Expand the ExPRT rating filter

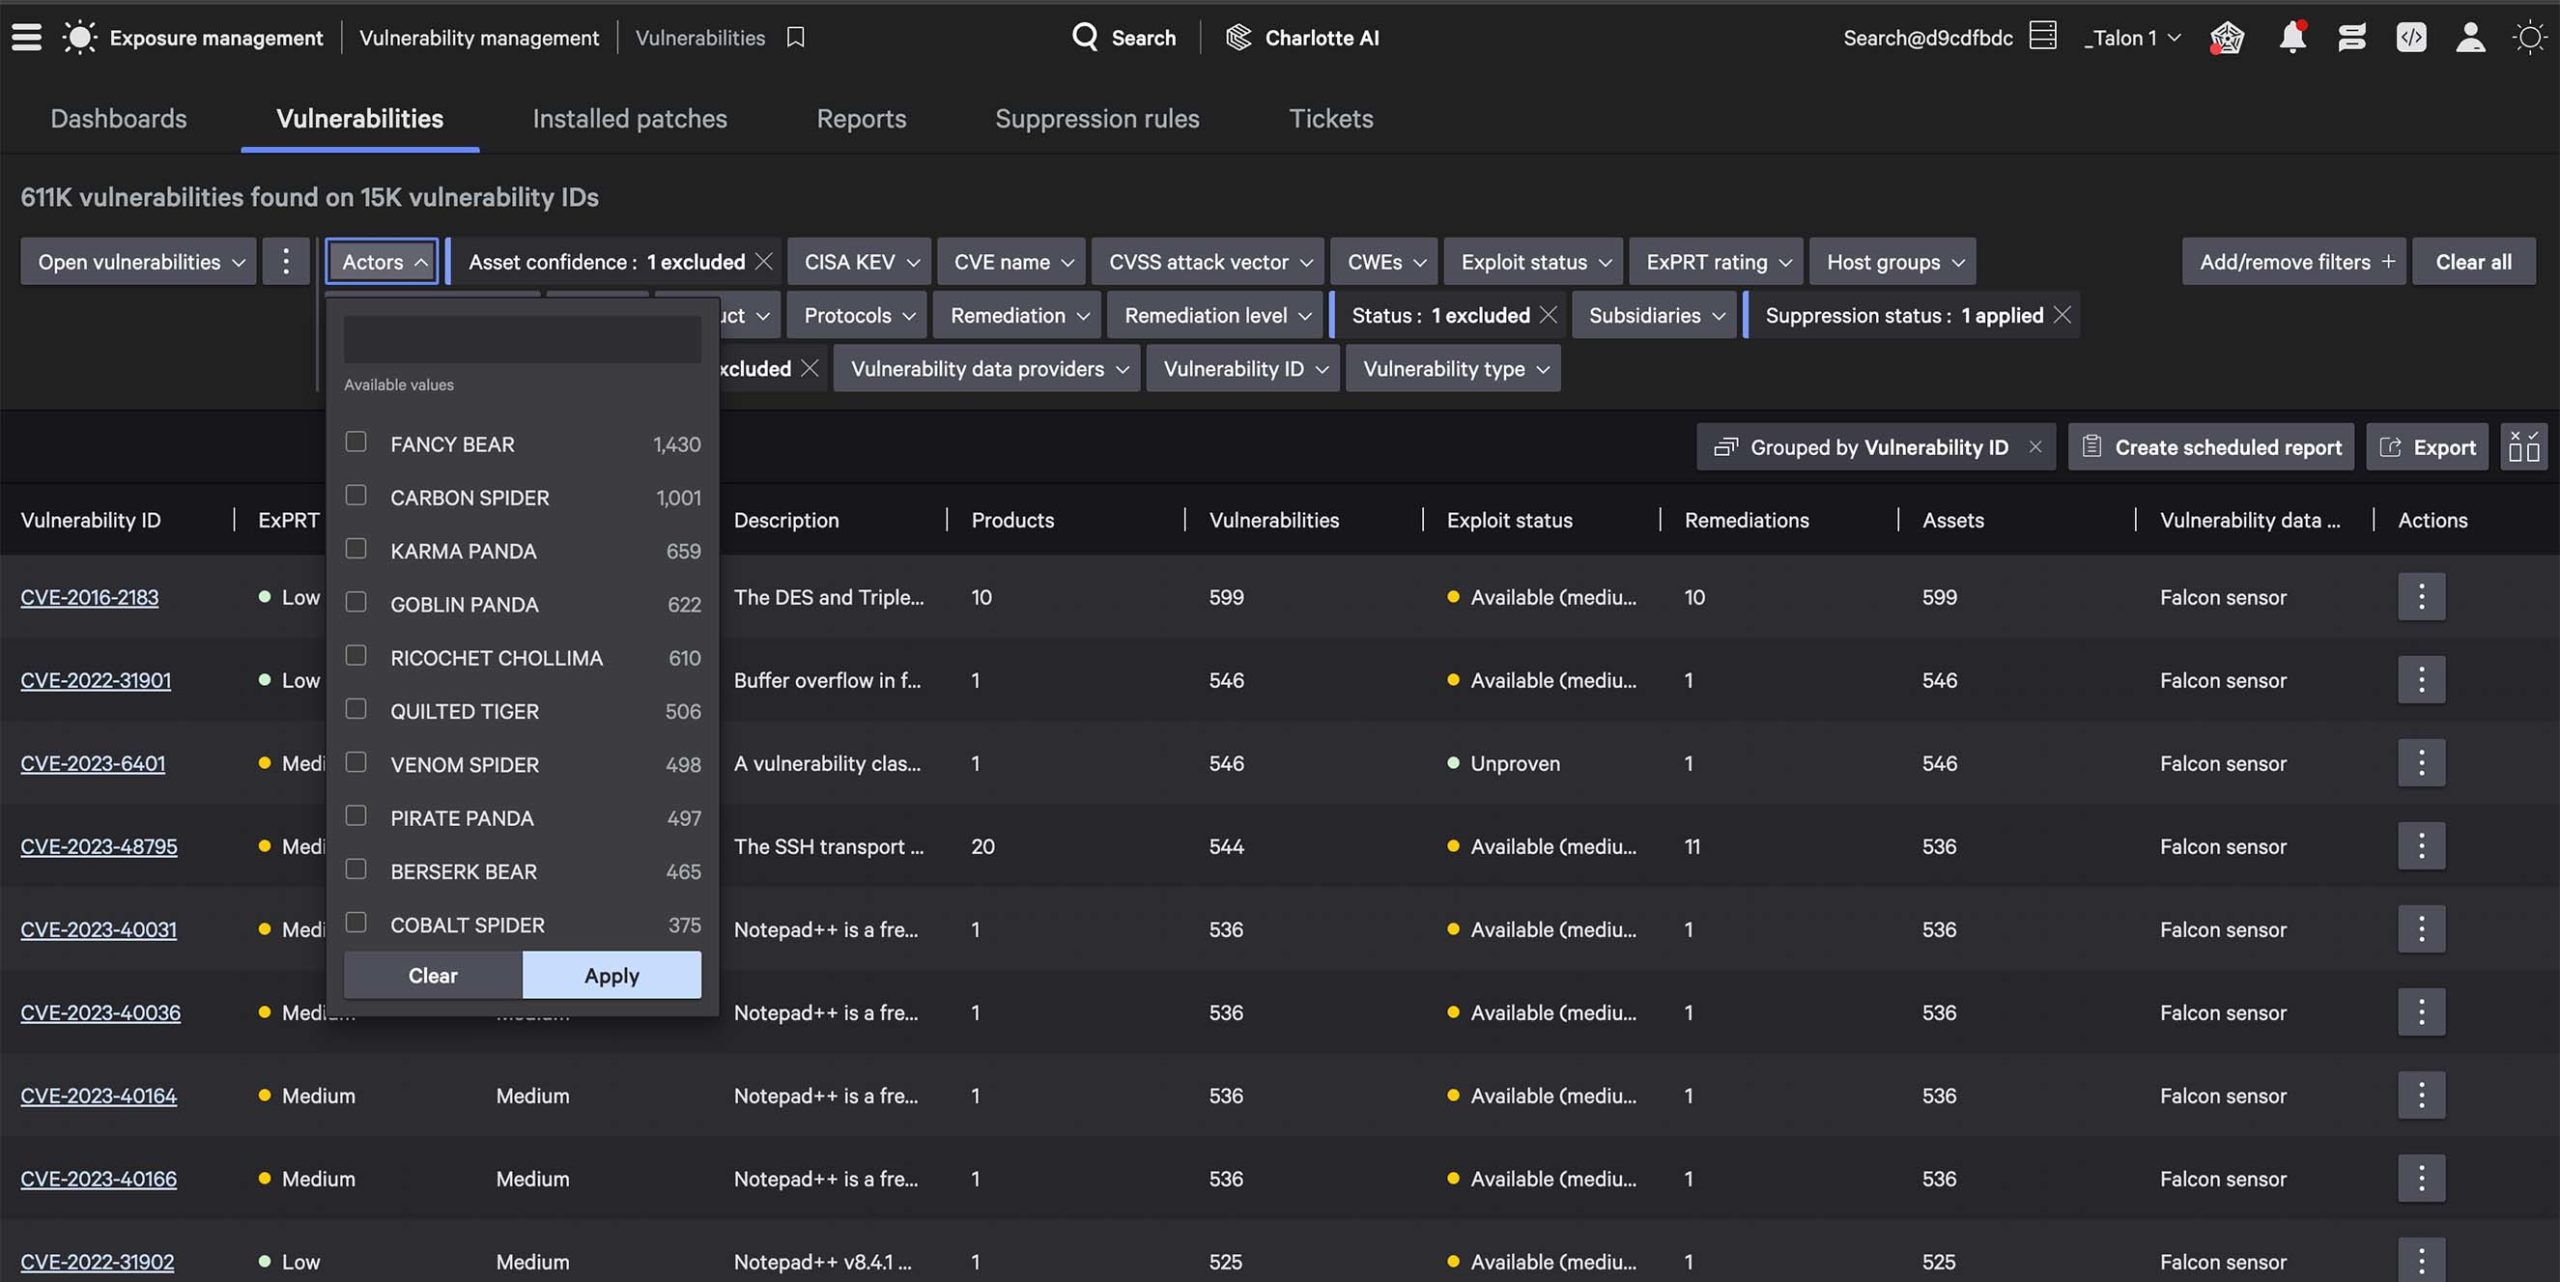(1716, 261)
